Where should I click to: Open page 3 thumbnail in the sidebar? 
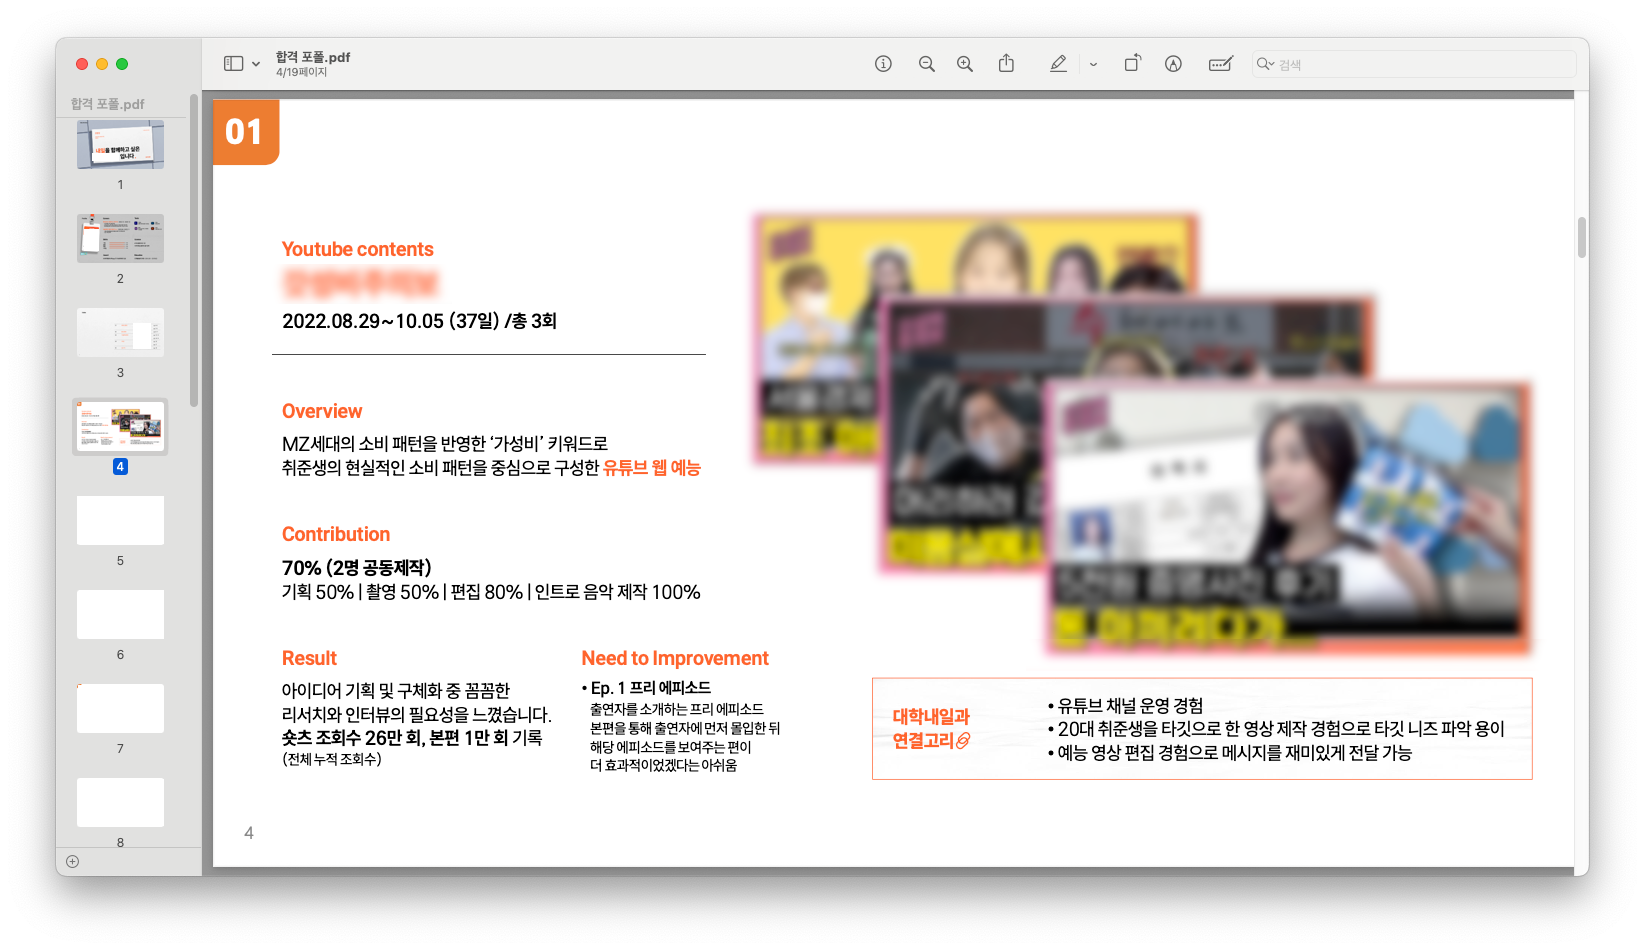pos(120,332)
